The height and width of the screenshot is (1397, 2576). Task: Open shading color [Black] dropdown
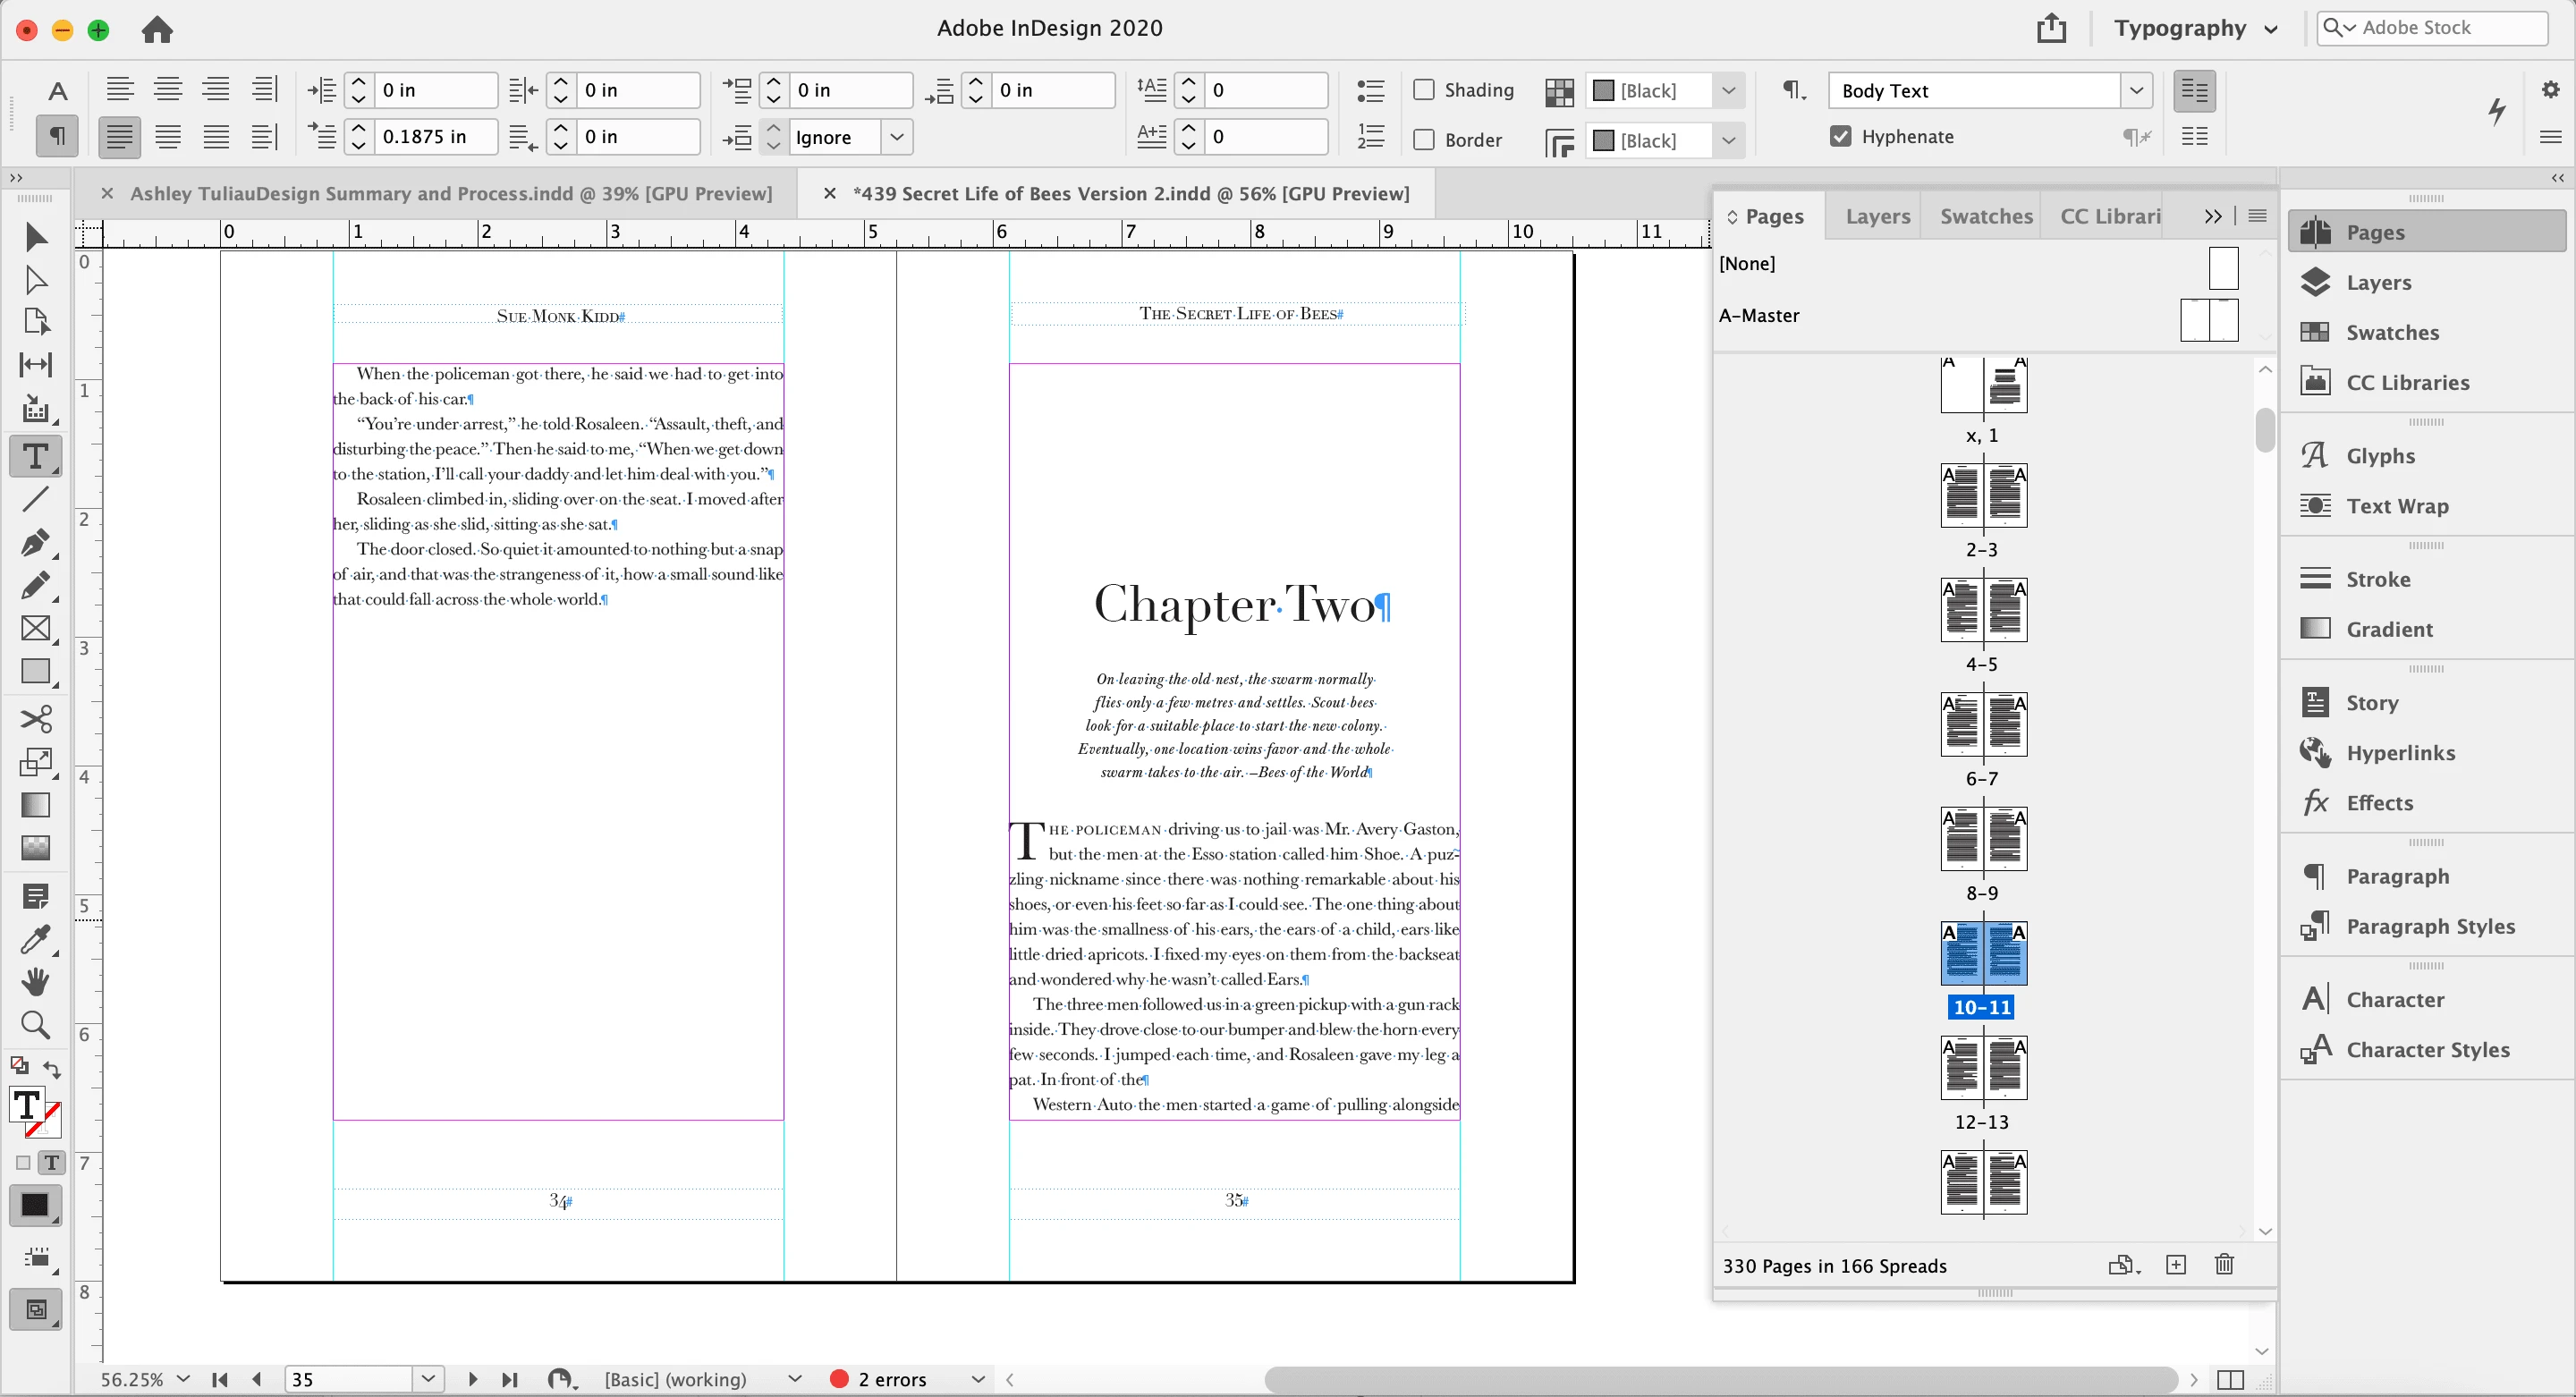[x=1729, y=90]
